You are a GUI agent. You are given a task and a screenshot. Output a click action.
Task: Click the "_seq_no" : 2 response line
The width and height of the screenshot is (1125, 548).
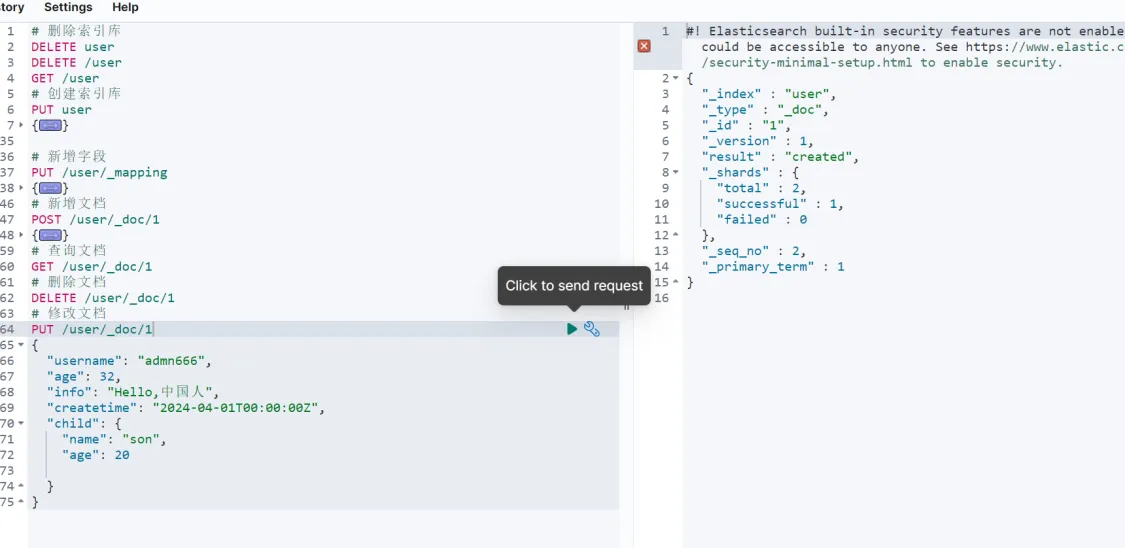coord(754,251)
